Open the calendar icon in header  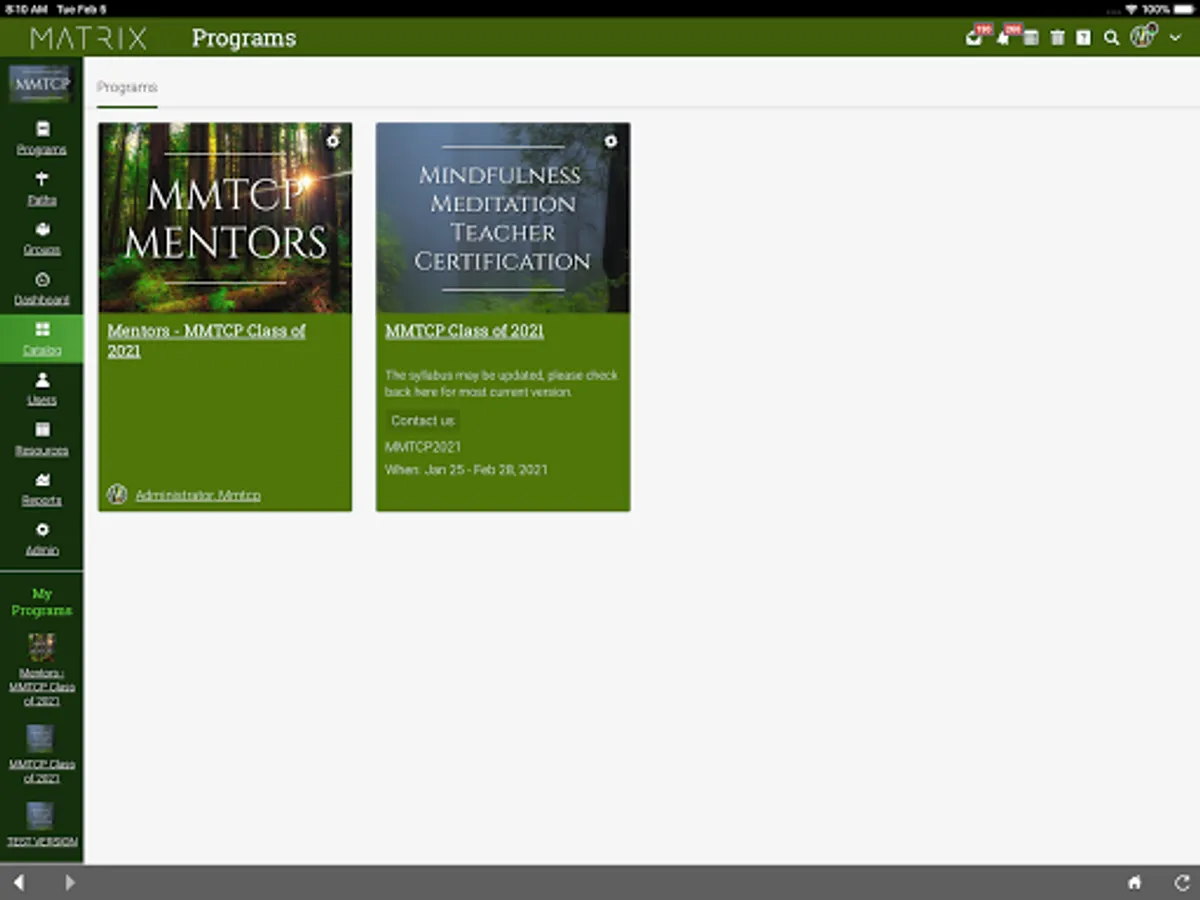1031,38
